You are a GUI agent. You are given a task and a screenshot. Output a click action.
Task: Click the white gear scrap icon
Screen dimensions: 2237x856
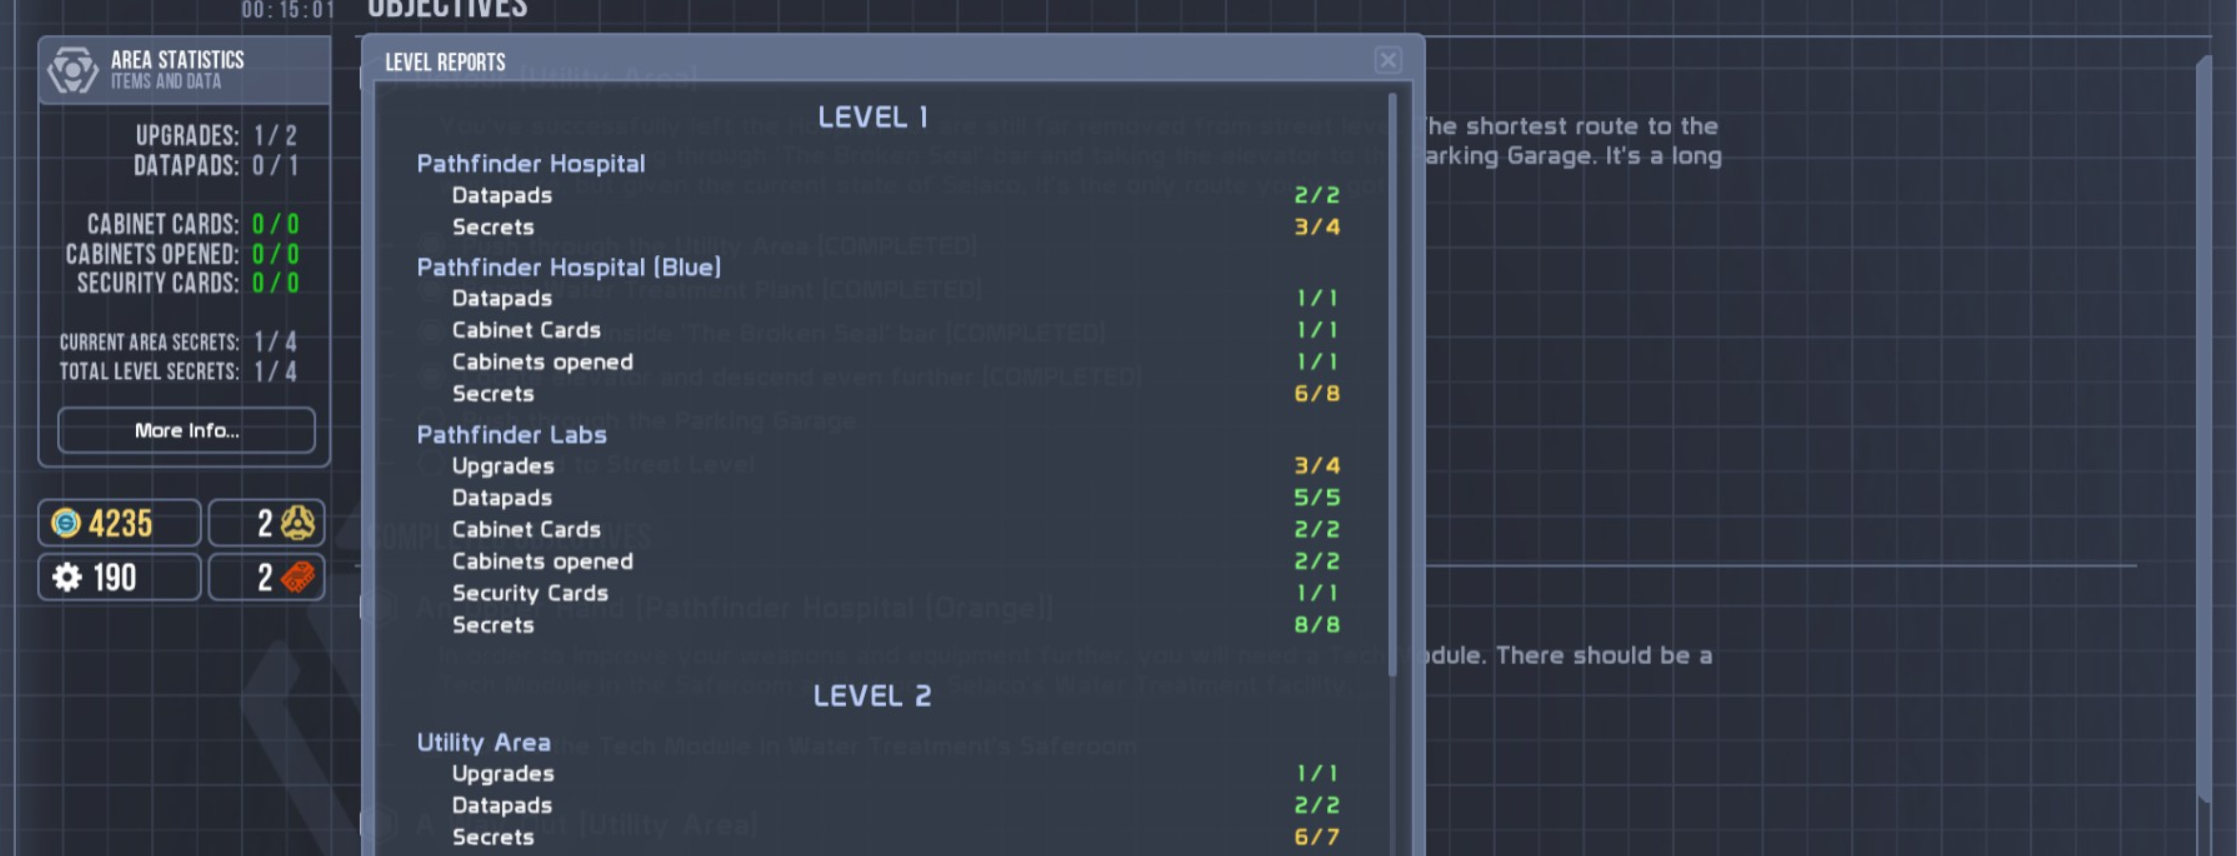click(x=67, y=577)
